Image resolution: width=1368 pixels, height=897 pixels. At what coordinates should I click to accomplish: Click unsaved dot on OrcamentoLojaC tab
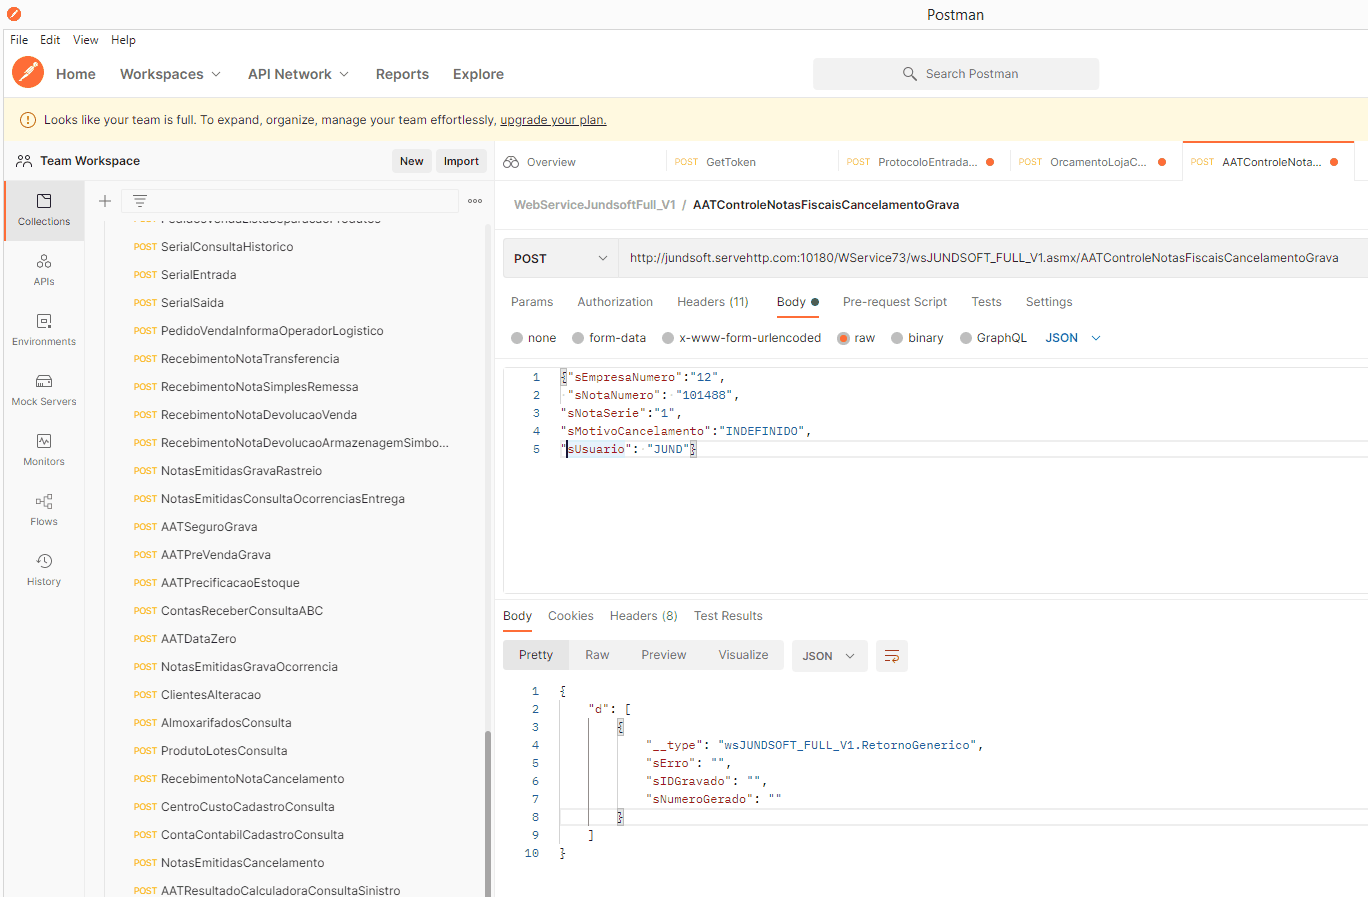point(1162,162)
